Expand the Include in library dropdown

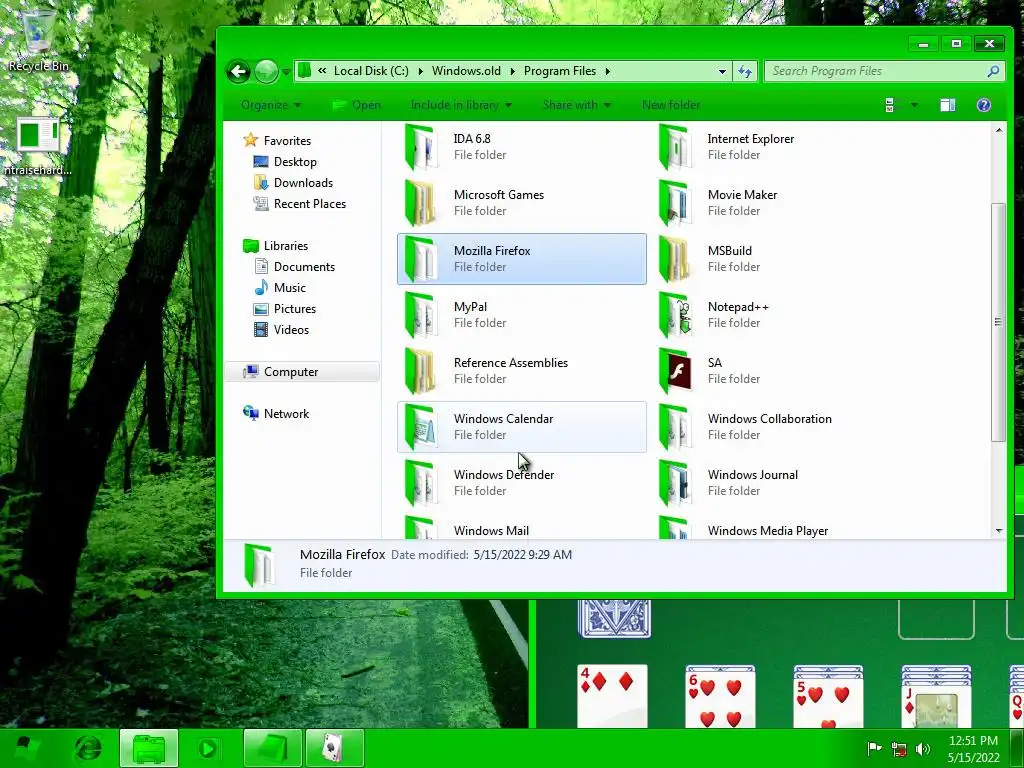[x=461, y=105]
